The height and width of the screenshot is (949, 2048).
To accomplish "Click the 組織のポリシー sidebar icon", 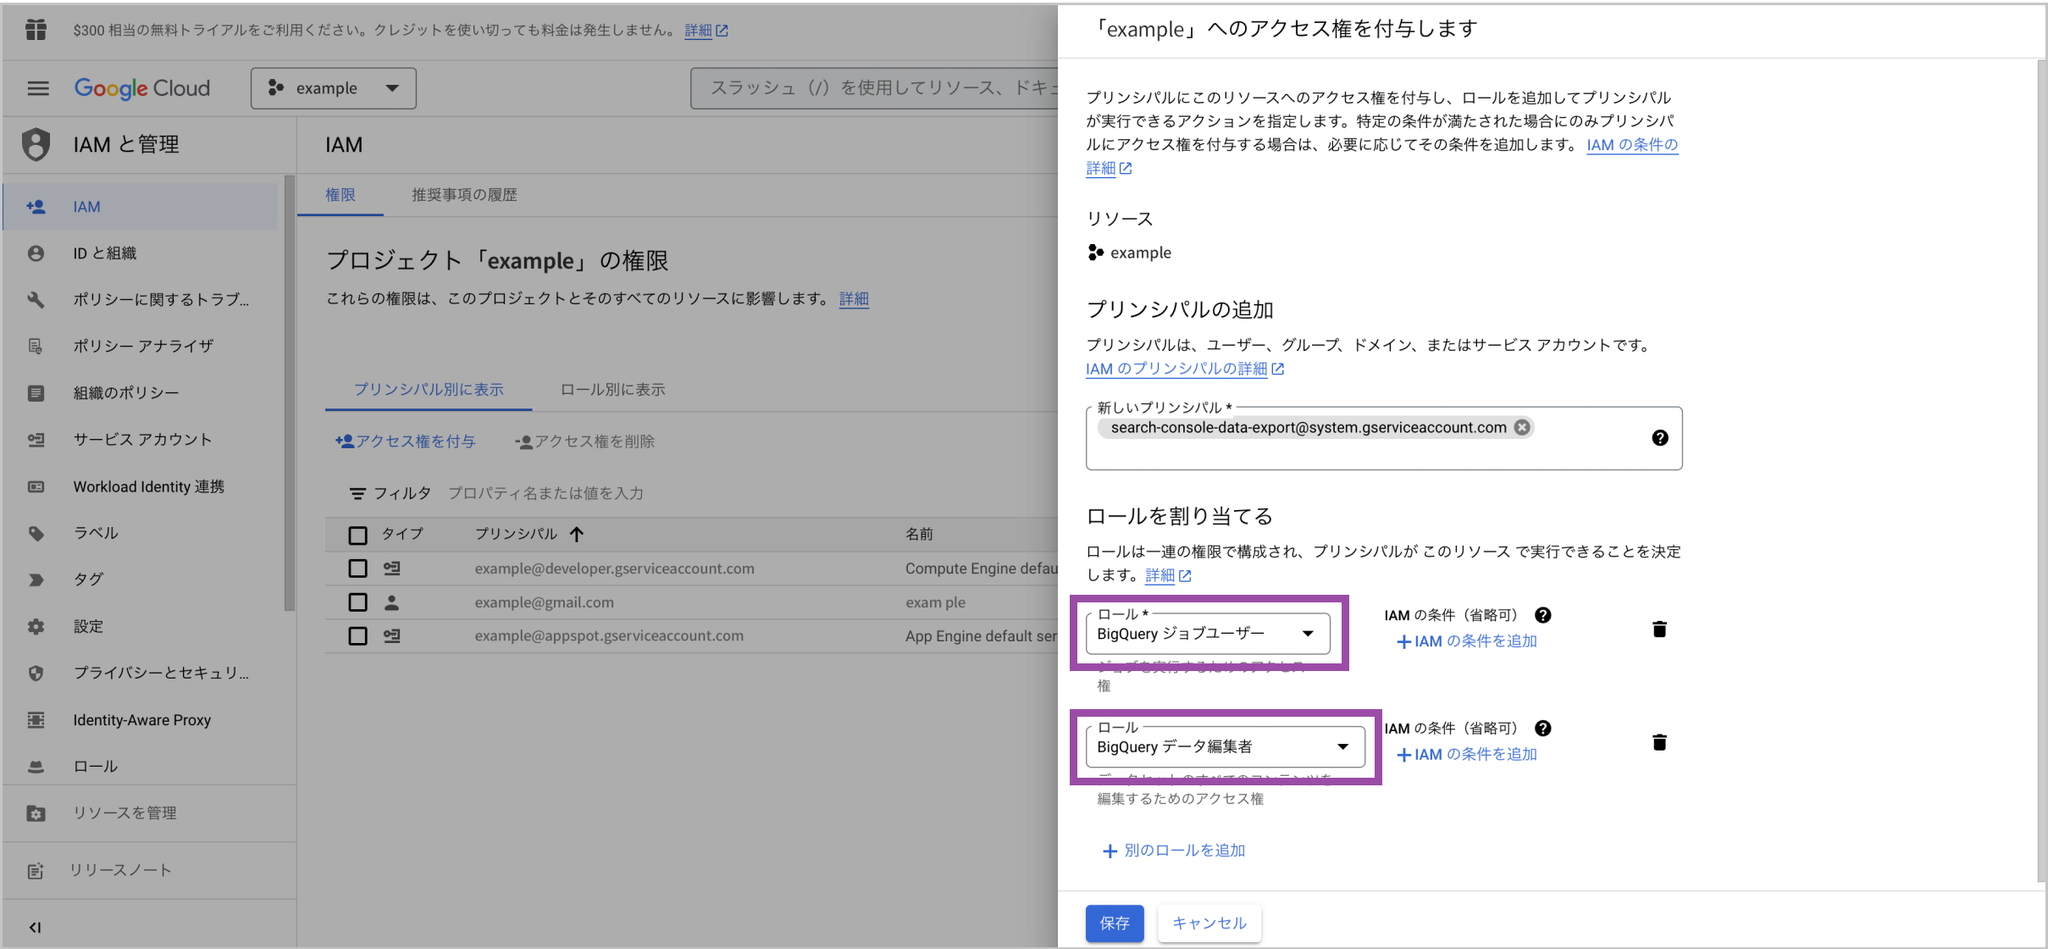I will click(36, 393).
